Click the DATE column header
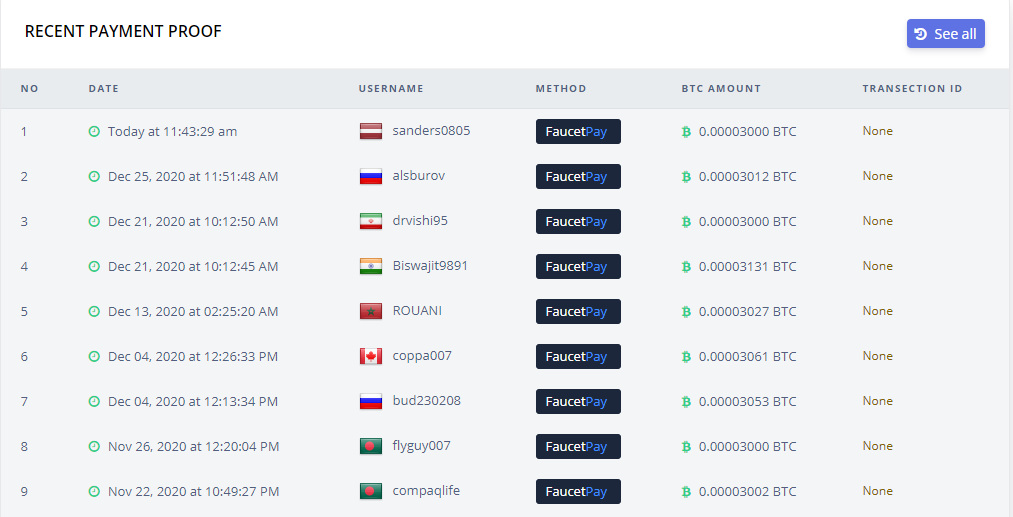The image size is (1013, 517). [103, 89]
